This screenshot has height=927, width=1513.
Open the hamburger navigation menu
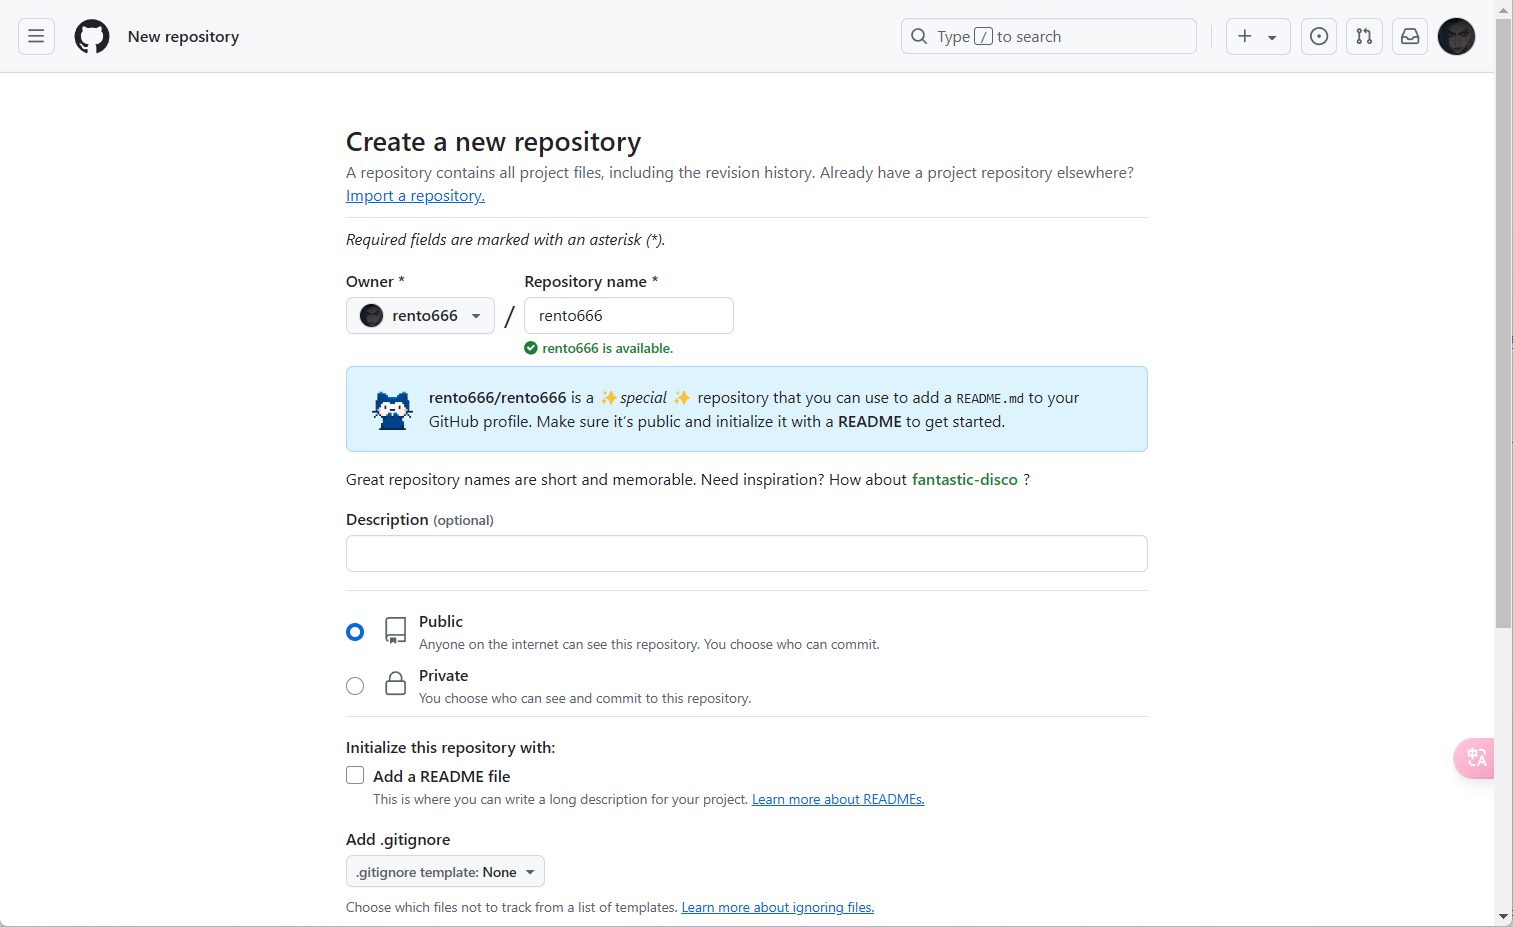point(36,37)
